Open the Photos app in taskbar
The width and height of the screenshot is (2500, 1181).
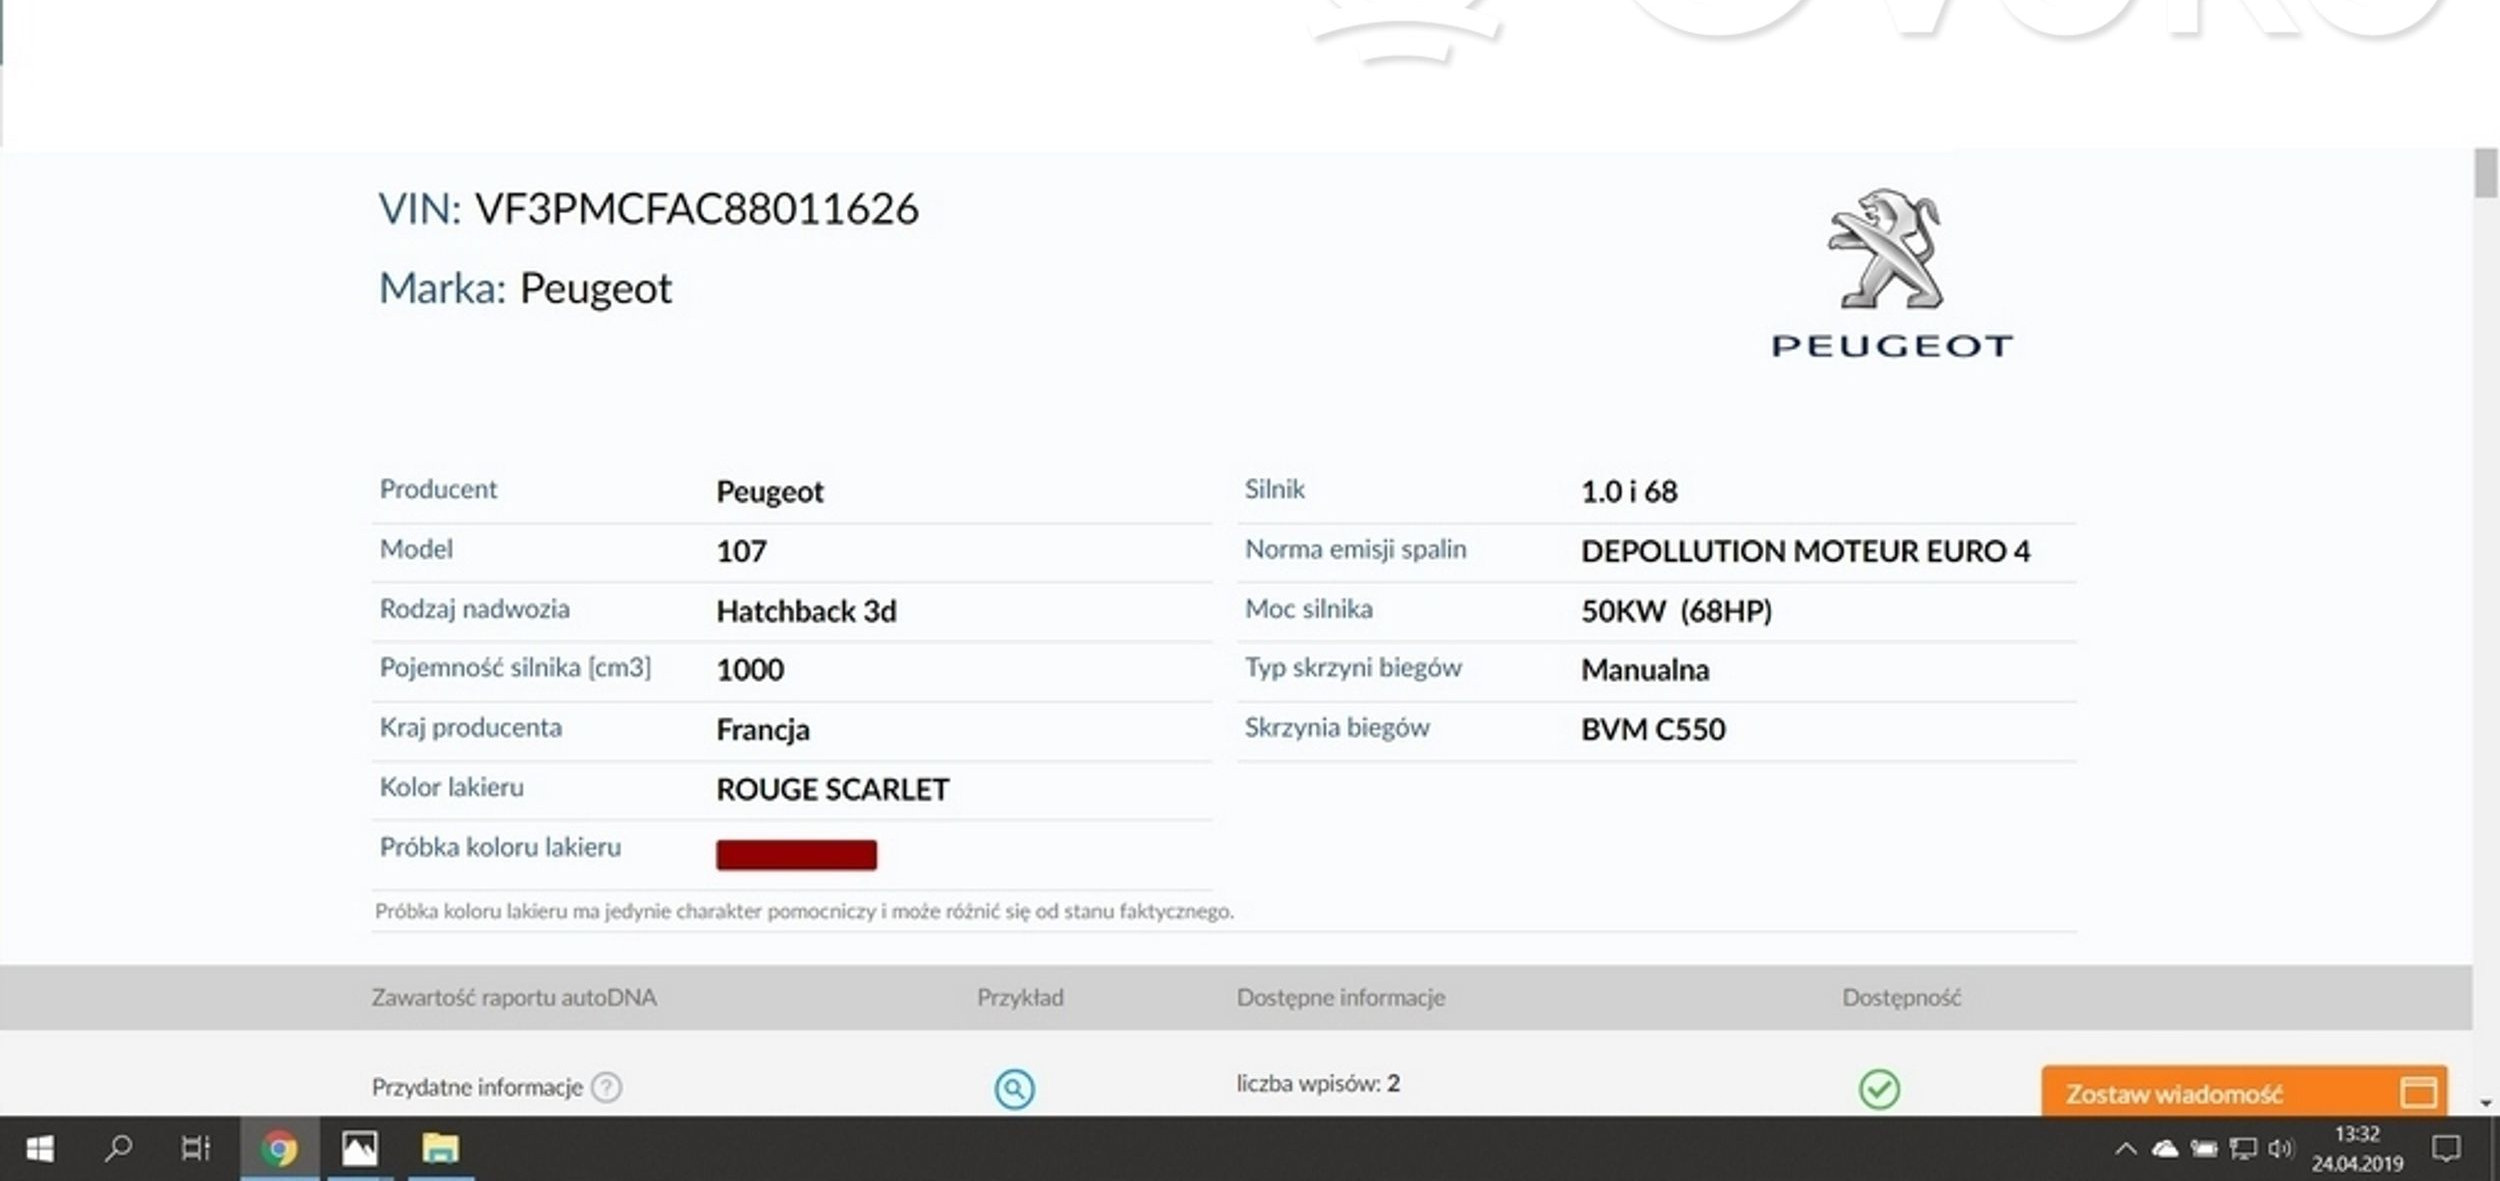click(359, 1148)
